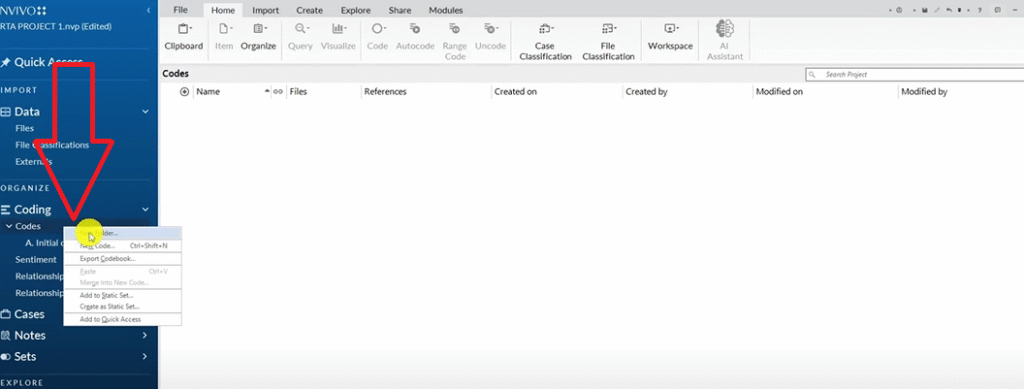Open File Classifications in sidebar

point(52,145)
